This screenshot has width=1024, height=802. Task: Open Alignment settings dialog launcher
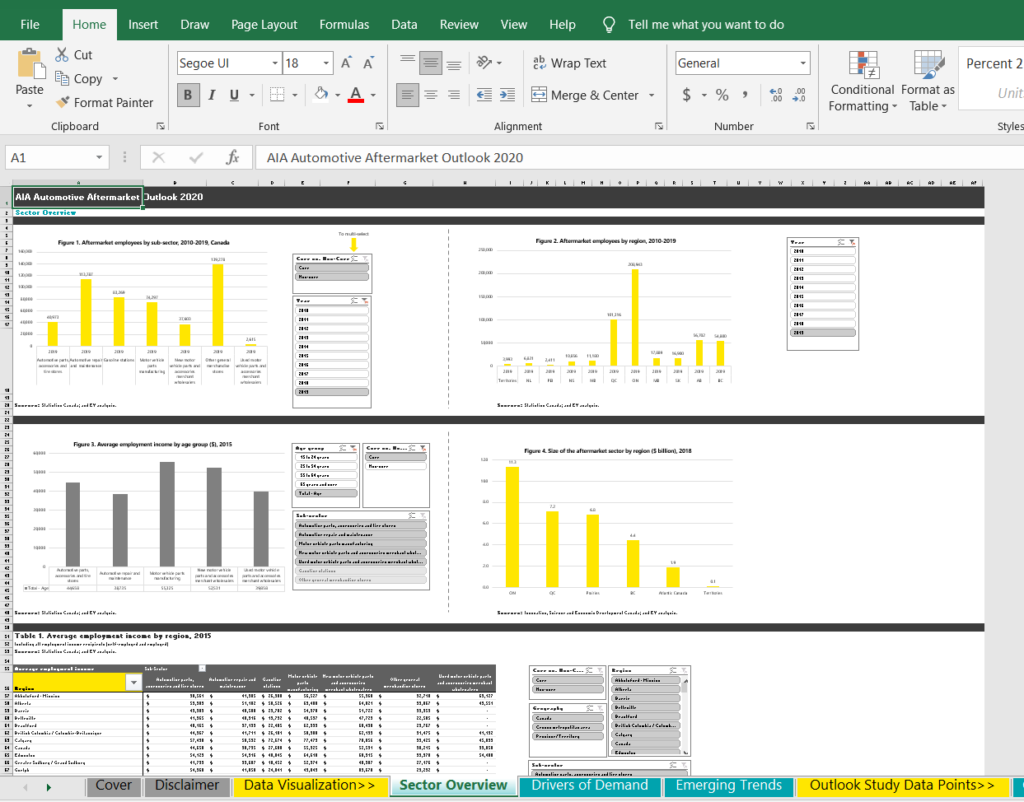coord(659,126)
